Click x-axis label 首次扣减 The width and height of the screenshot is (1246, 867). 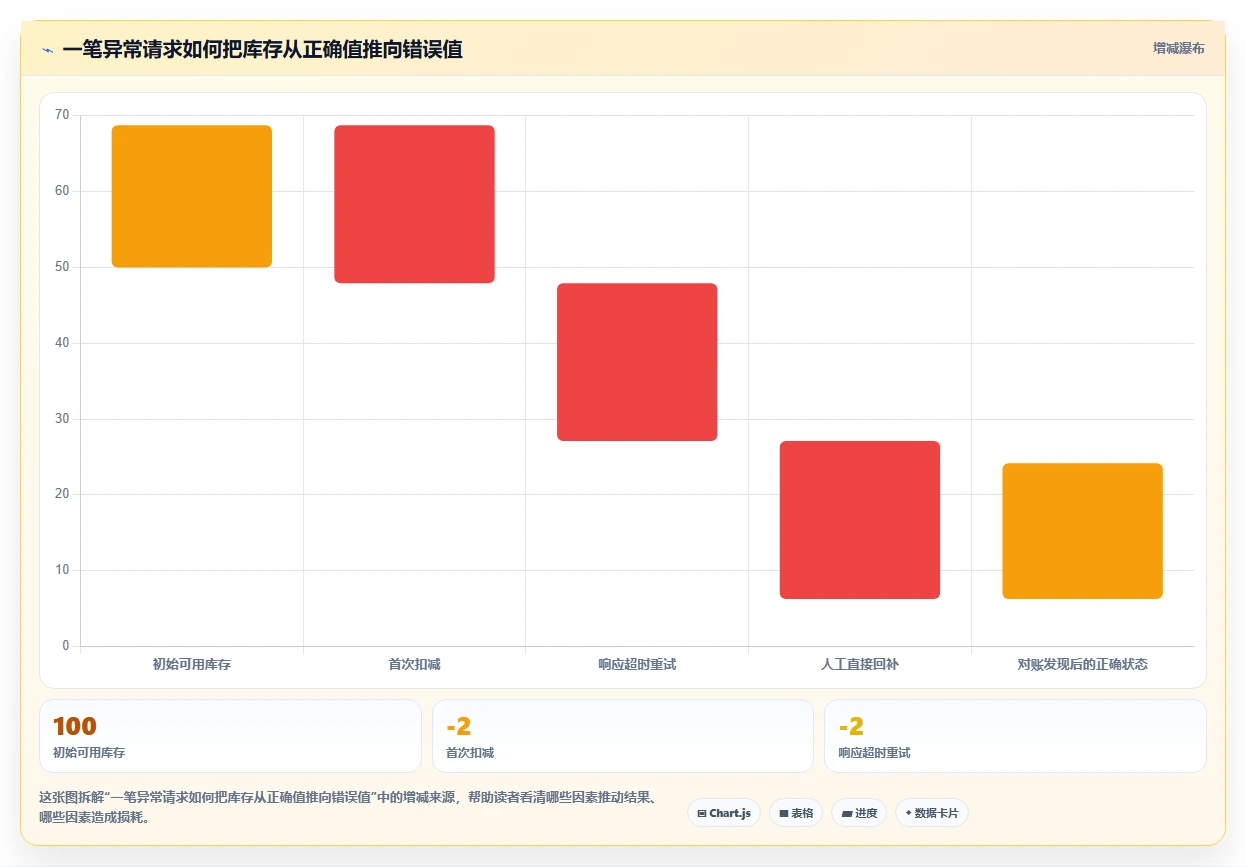point(414,664)
